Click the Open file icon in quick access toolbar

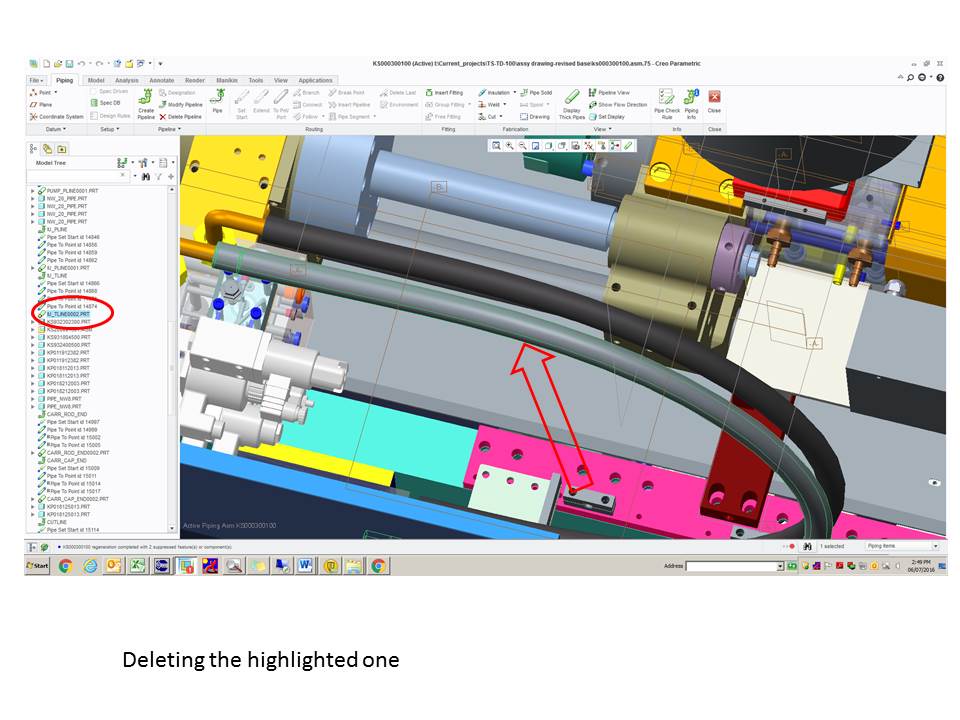58,64
